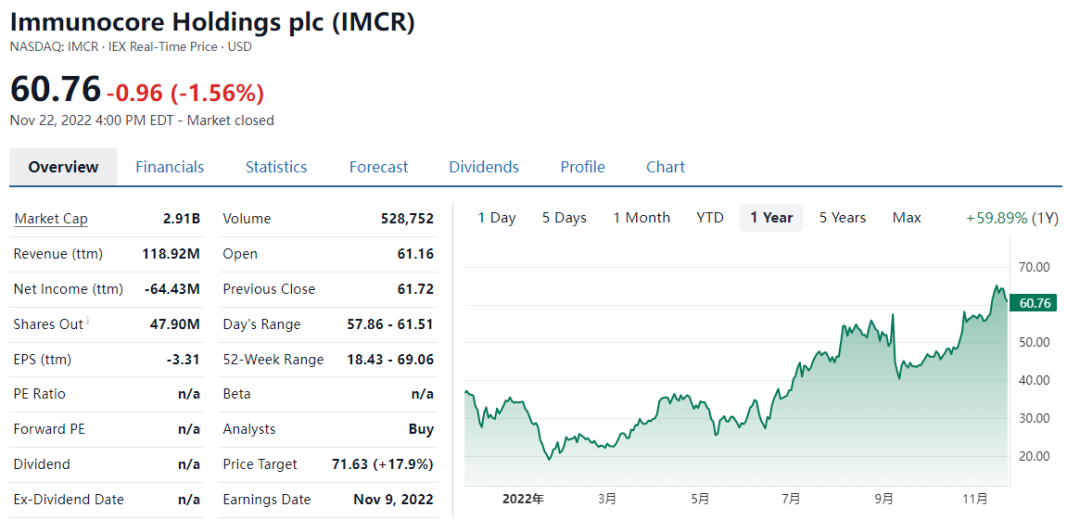Click the Market Cap link
Screen dimensions: 1080x520
(x=51, y=219)
